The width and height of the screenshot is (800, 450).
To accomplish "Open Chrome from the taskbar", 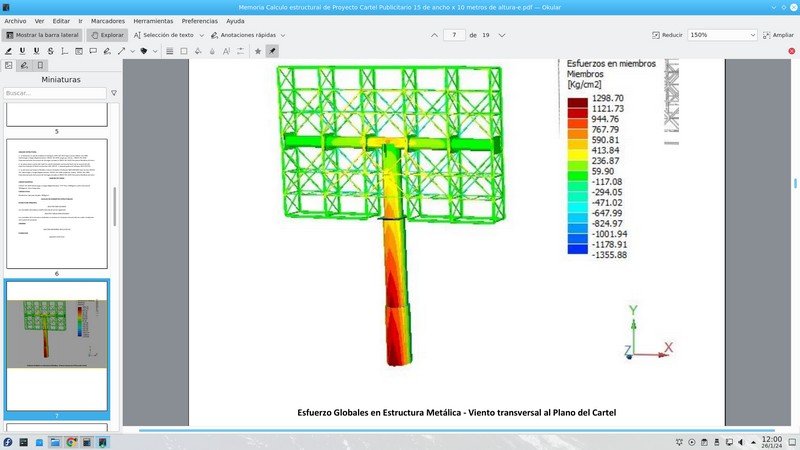I will pos(71,442).
